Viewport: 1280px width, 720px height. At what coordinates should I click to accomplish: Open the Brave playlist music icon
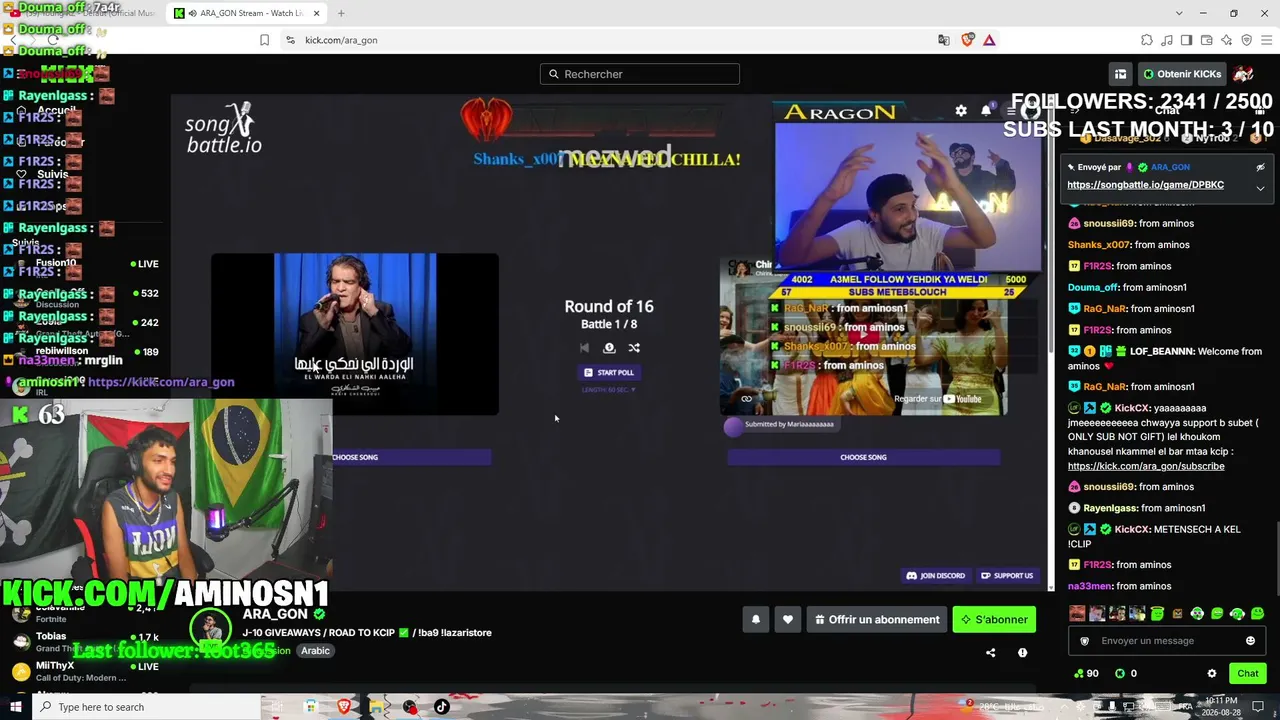click(x=1167, y=40)
